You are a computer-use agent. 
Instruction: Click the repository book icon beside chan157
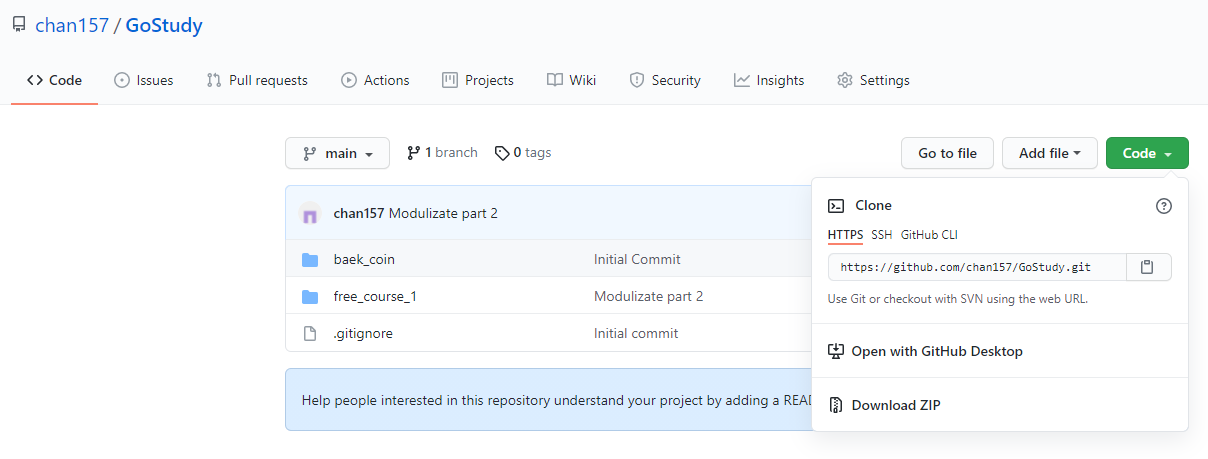point(19,25)
